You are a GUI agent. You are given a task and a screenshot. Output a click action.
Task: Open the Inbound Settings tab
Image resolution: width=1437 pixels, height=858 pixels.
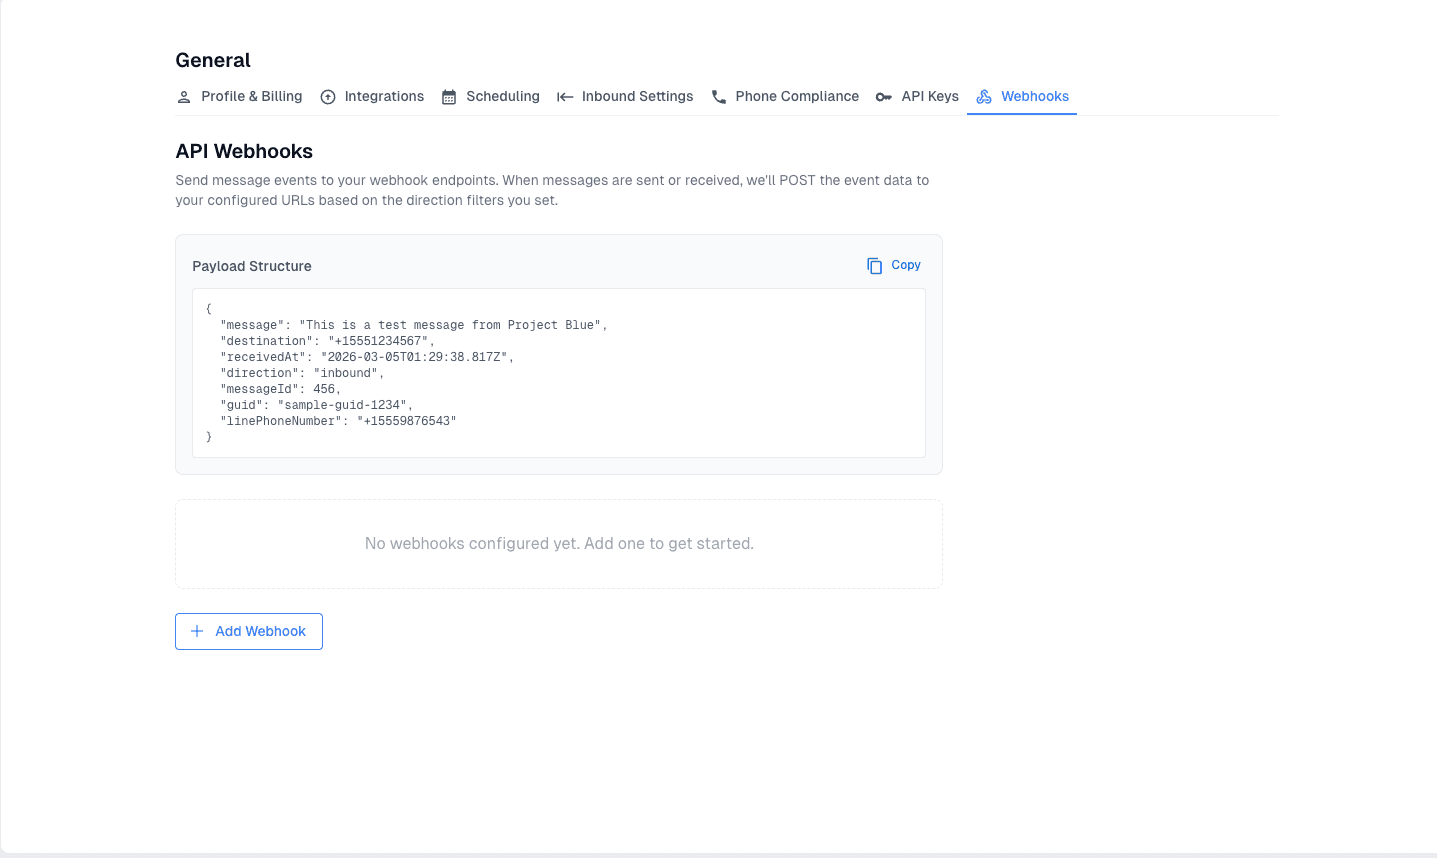pos(637,96)
